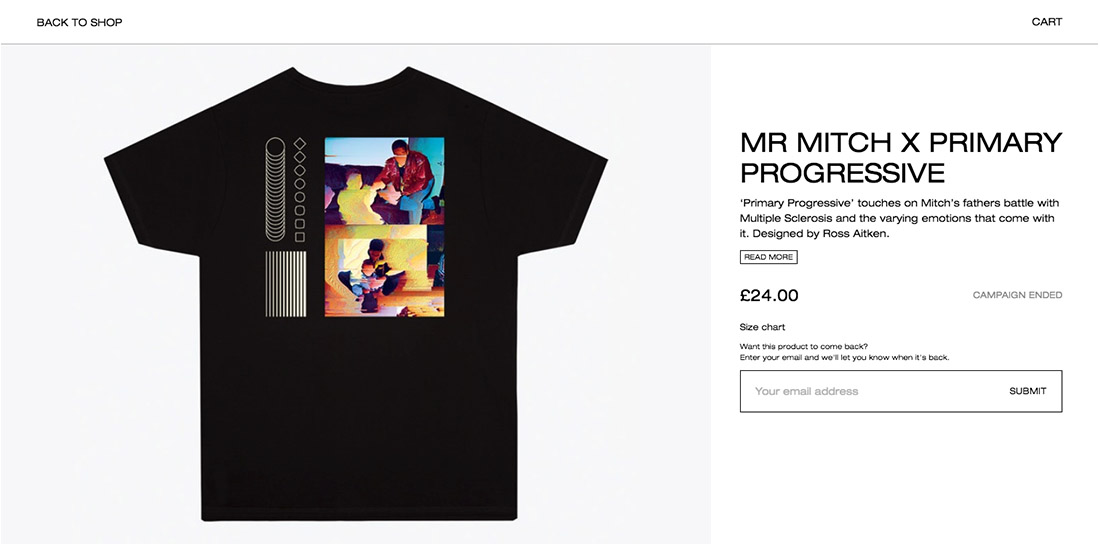Click the stacked ovals graphic on the shirt

[x=275, y=189]
